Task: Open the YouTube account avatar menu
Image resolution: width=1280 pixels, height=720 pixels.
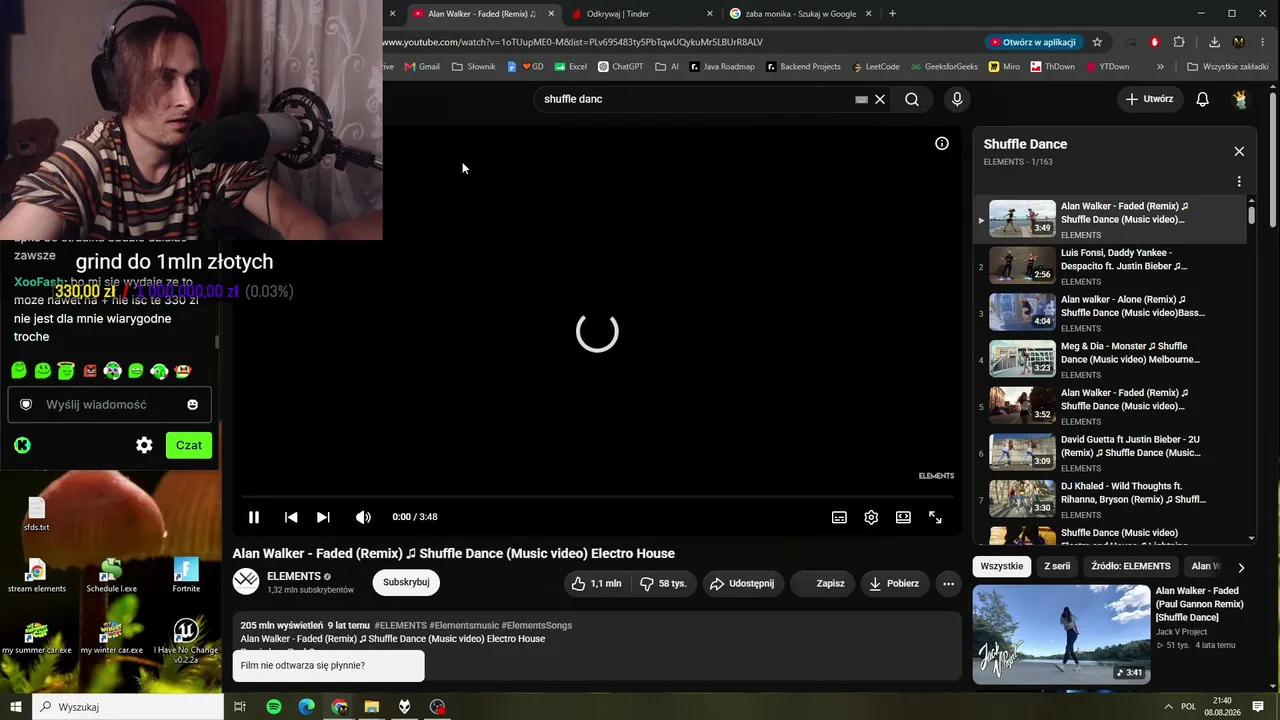Action: [1240, 99]
